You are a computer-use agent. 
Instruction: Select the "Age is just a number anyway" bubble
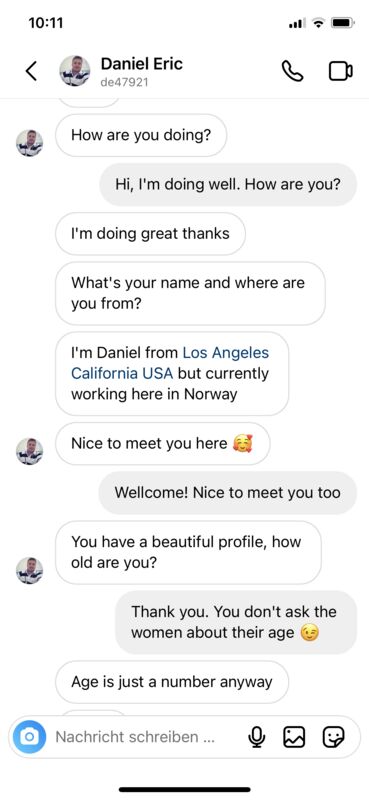point(171,682)
